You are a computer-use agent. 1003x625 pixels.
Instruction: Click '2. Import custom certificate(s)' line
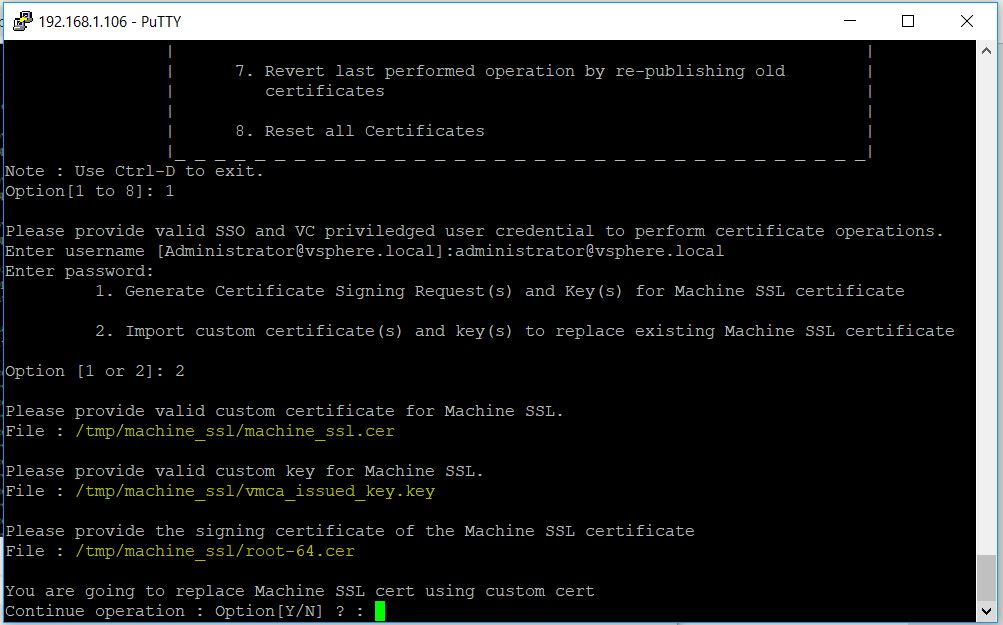[x=525, y=331]
